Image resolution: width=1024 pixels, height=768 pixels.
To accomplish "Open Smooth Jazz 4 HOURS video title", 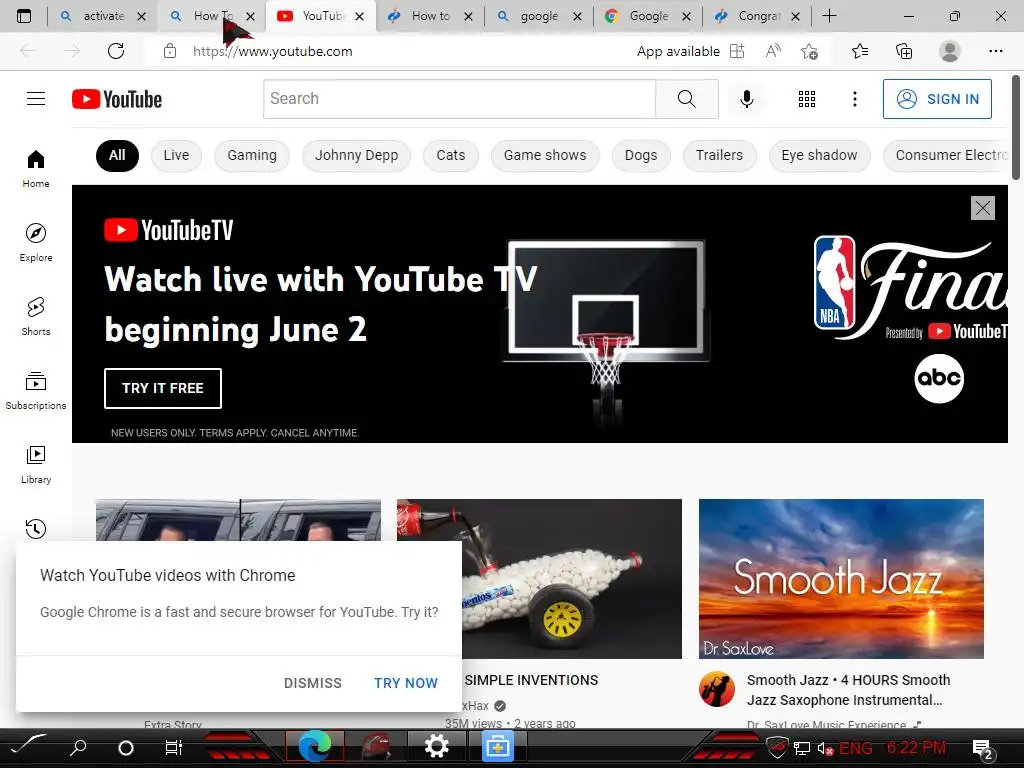I will point(848,690).
